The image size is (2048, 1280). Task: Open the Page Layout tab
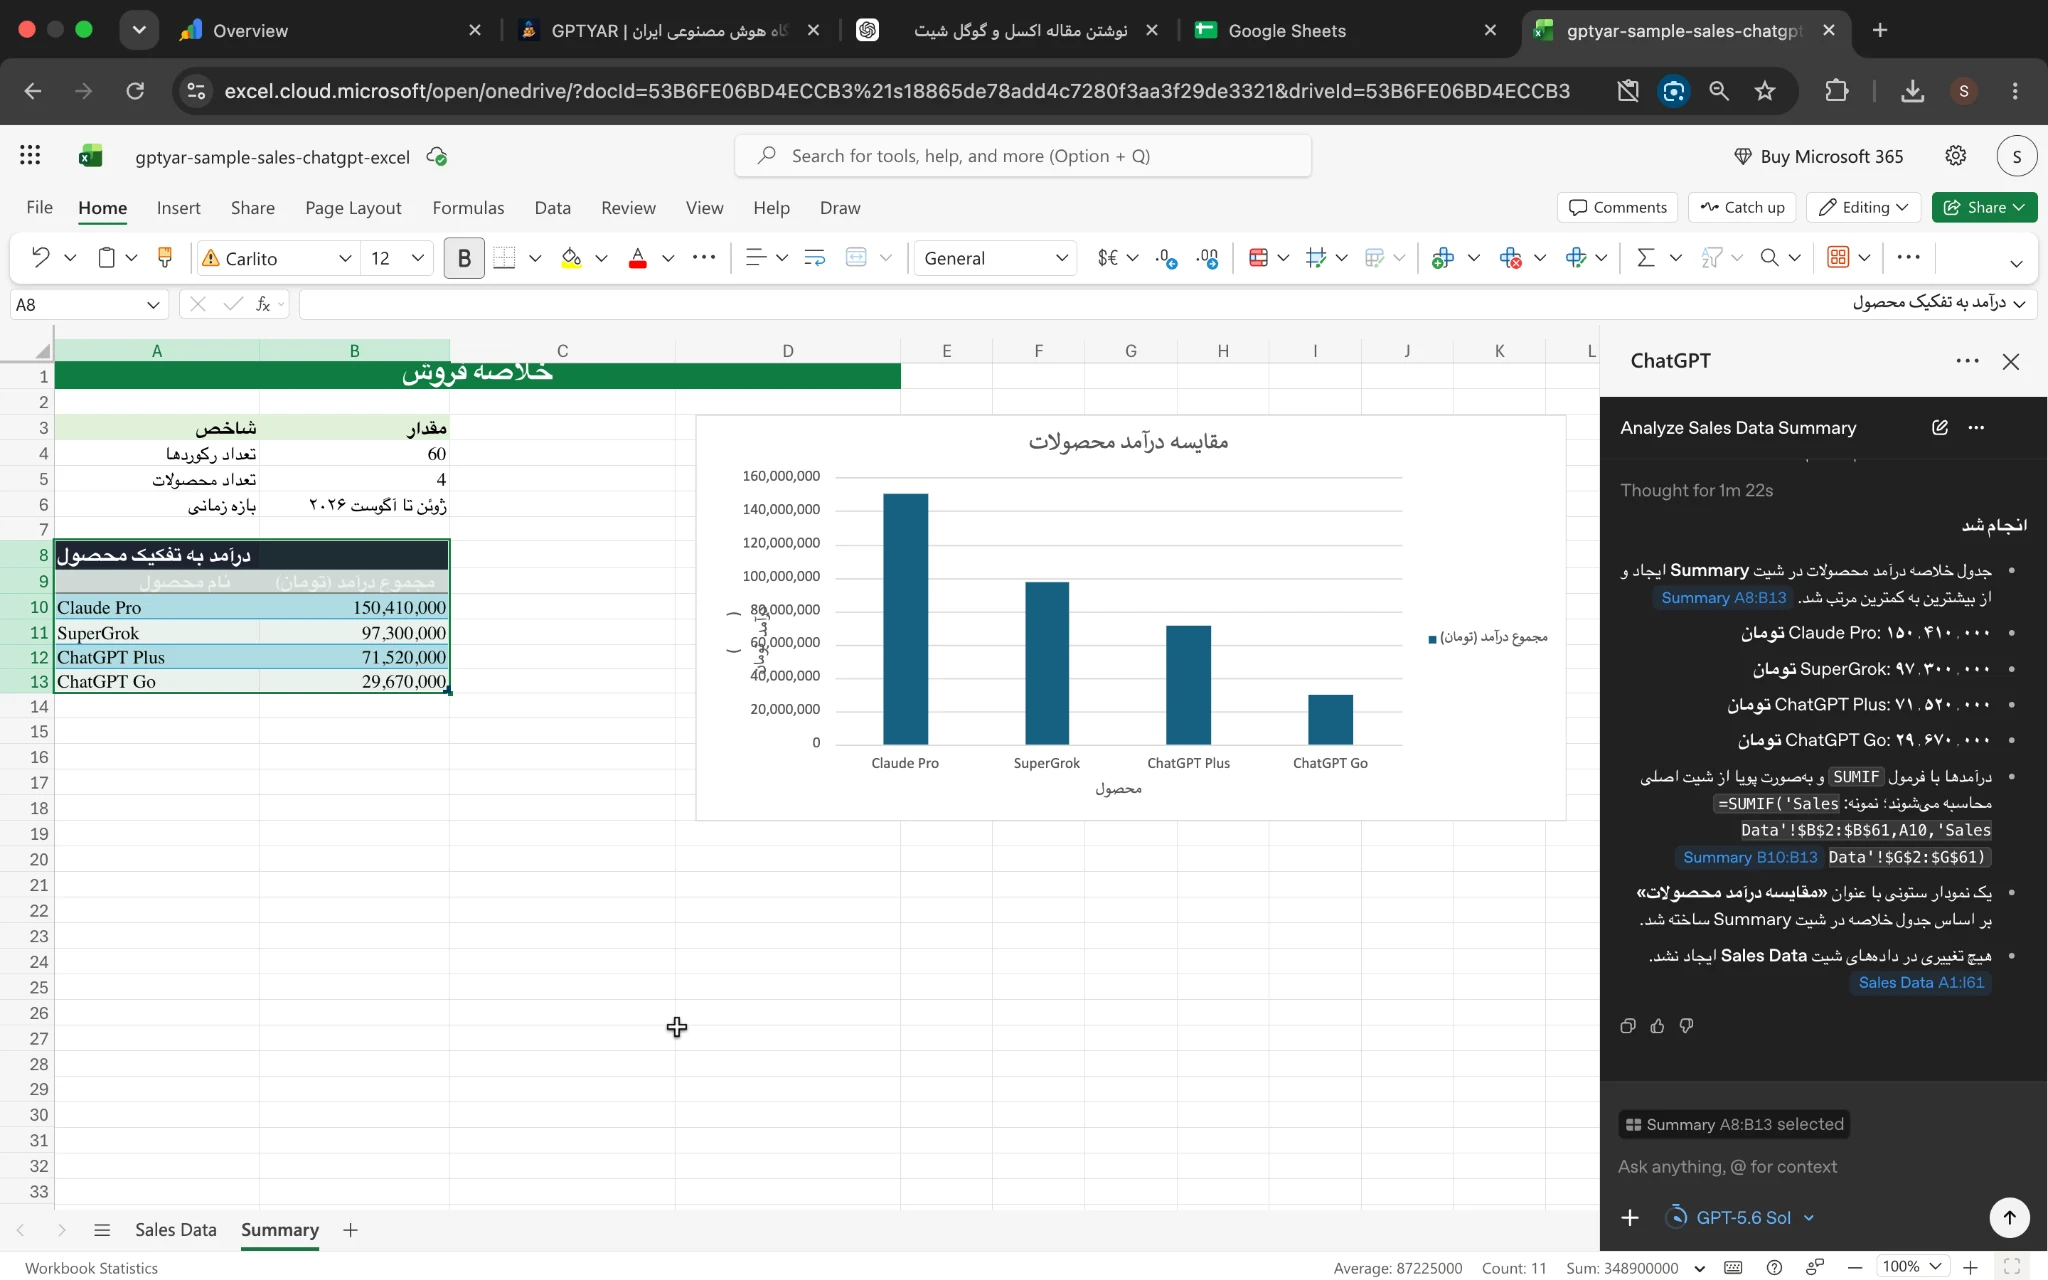pos(353,207)
